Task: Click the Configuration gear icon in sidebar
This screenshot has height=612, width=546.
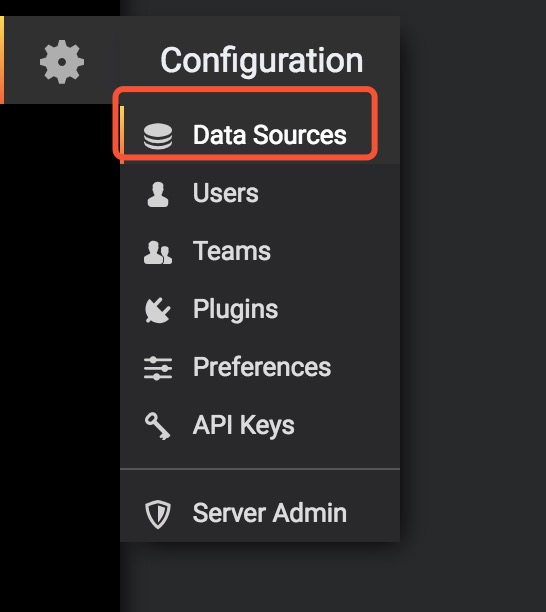Action: coord(62,62)
